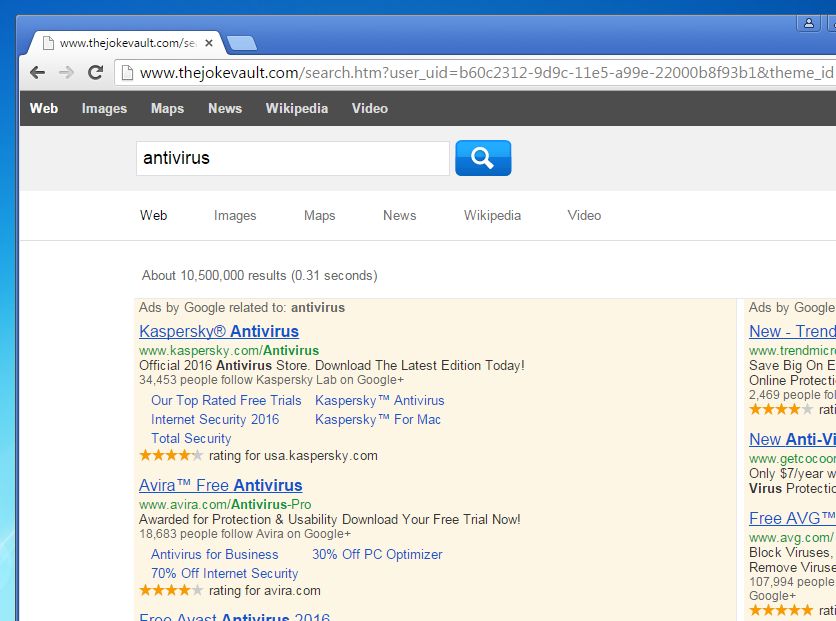Open the Kaspersky™ For Mac link

pos(378,420)
